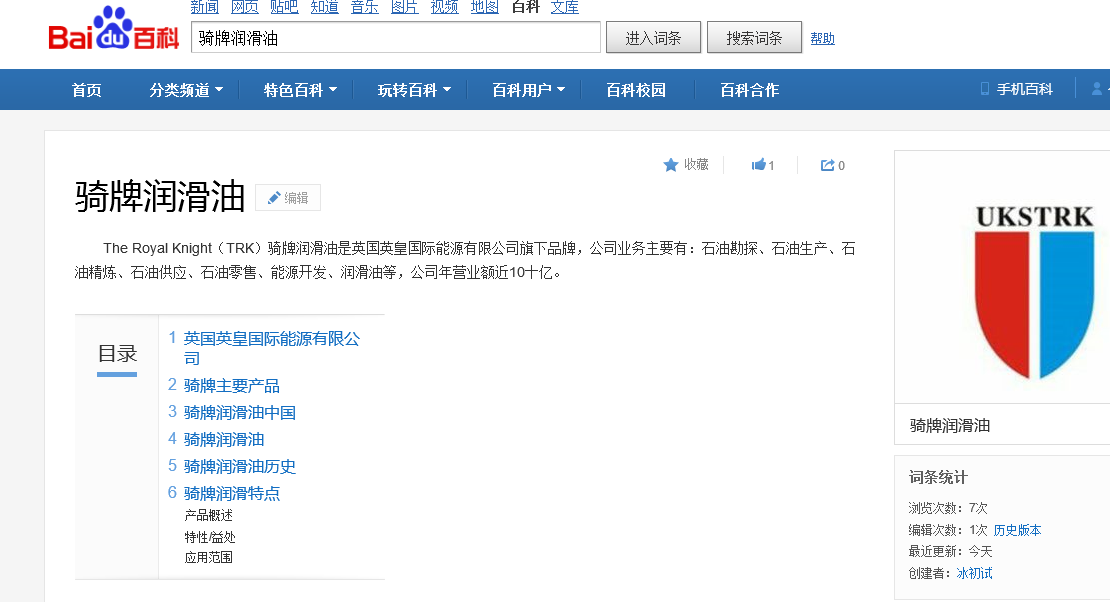Go to 首页 in the navigation bar
This screenshot has width=1110, height=602.
pos(86,90)
